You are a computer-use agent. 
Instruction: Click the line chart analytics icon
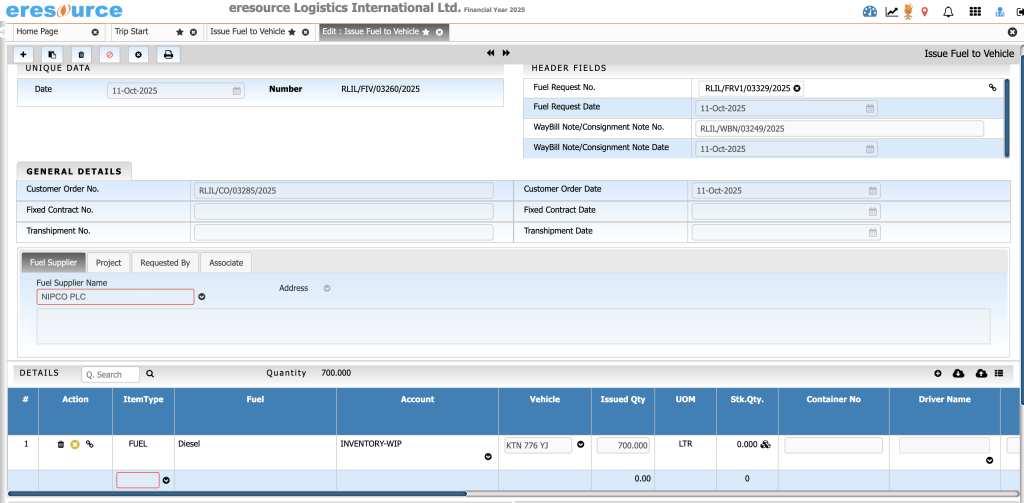click(891, 12)
